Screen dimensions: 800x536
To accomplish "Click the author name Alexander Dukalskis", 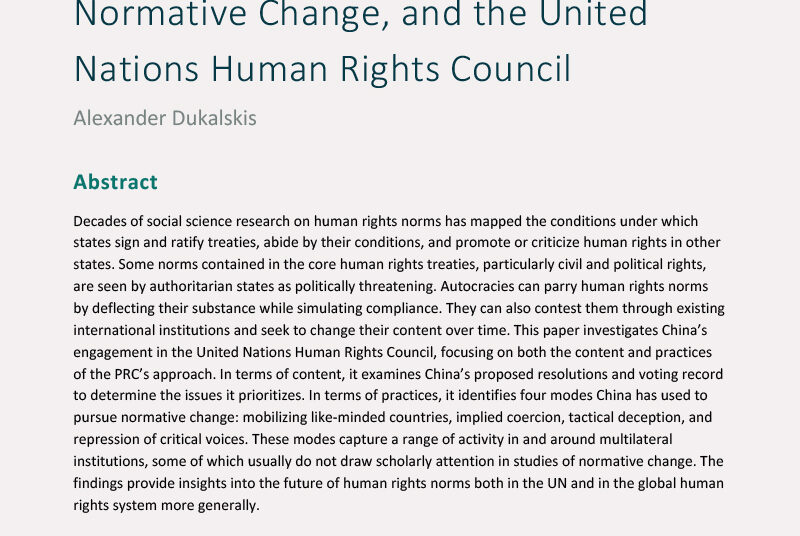I will [164, 118].
